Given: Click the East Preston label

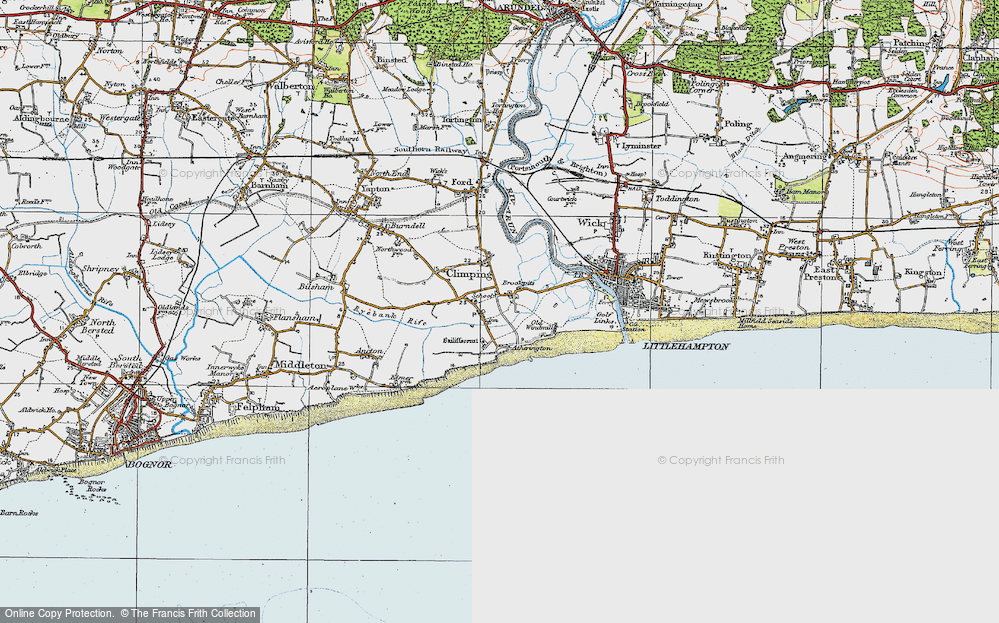Looking at the screenshot, I should pos(820,273).
